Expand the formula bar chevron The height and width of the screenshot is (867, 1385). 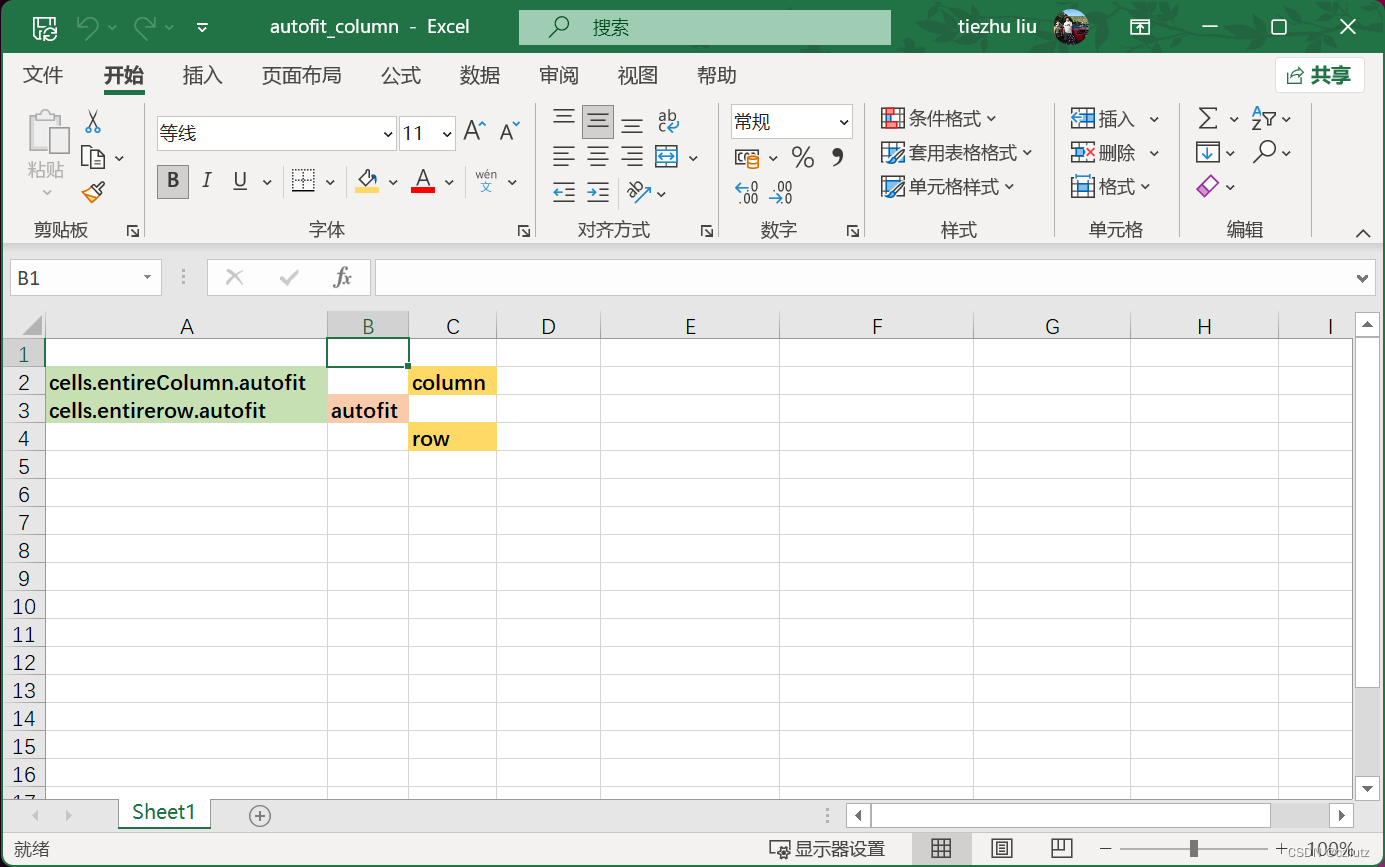(1363, 278)
